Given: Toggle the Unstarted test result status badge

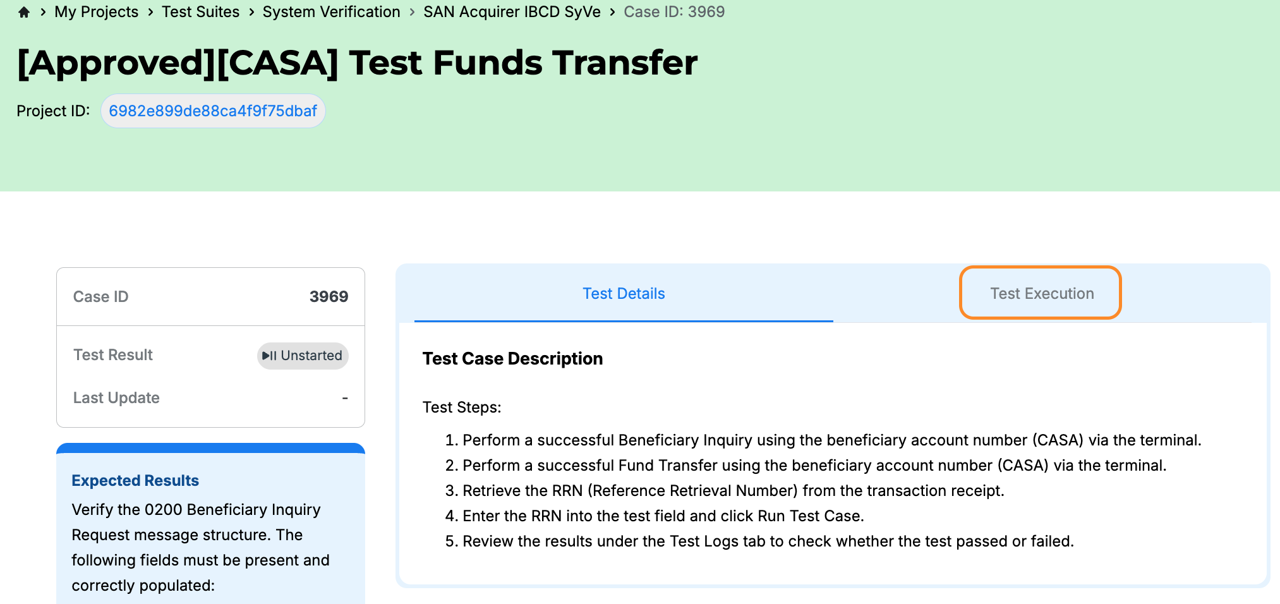Looking at the screenshot, I should [302, 355].
